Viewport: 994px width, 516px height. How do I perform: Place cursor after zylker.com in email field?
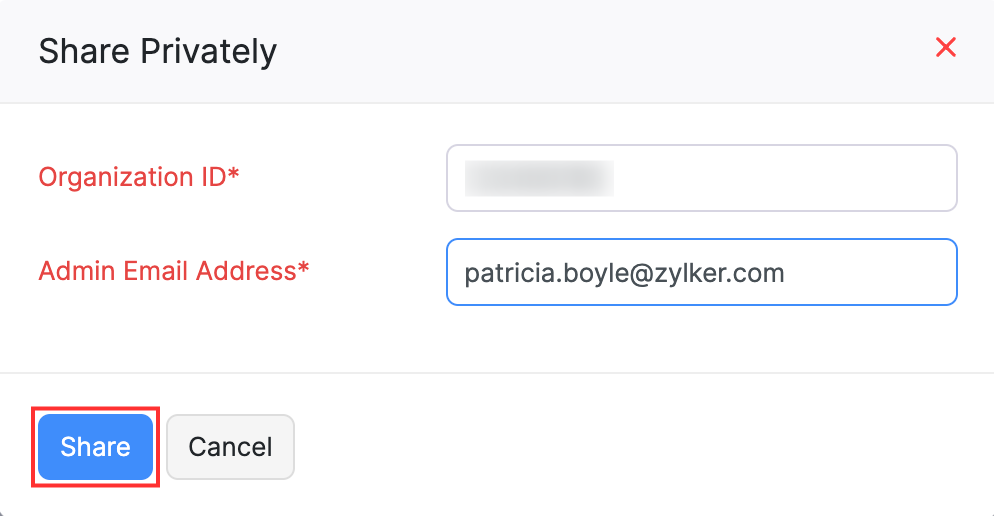[x=787, y=272]
